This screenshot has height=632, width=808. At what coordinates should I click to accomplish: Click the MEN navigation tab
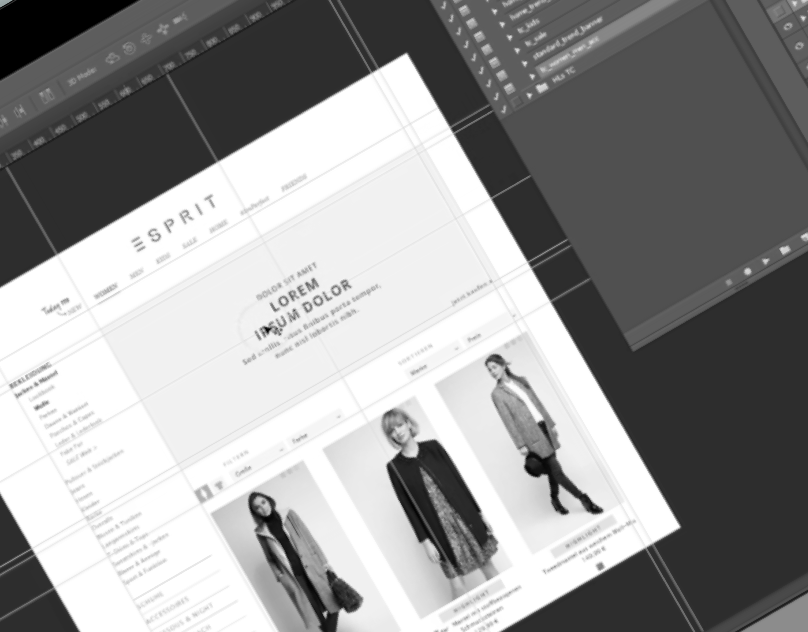tap(137, 274)
